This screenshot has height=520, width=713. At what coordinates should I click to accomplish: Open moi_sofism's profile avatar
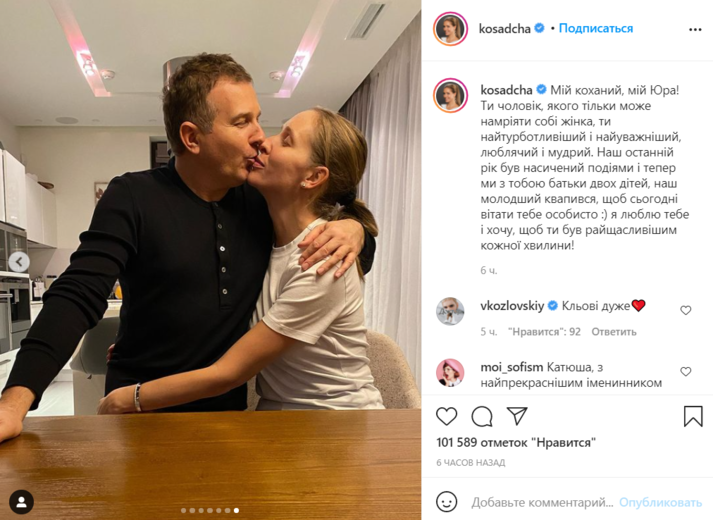coord(450,373)
